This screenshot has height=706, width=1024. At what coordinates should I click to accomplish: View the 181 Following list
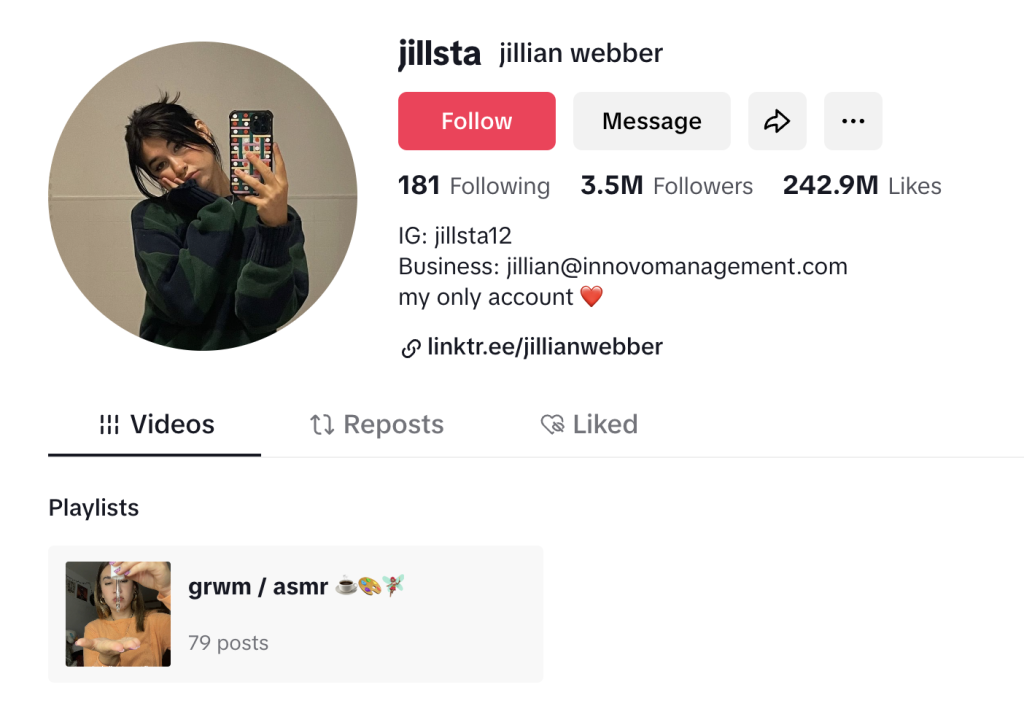pyautogui.click(x=474, y=185)
